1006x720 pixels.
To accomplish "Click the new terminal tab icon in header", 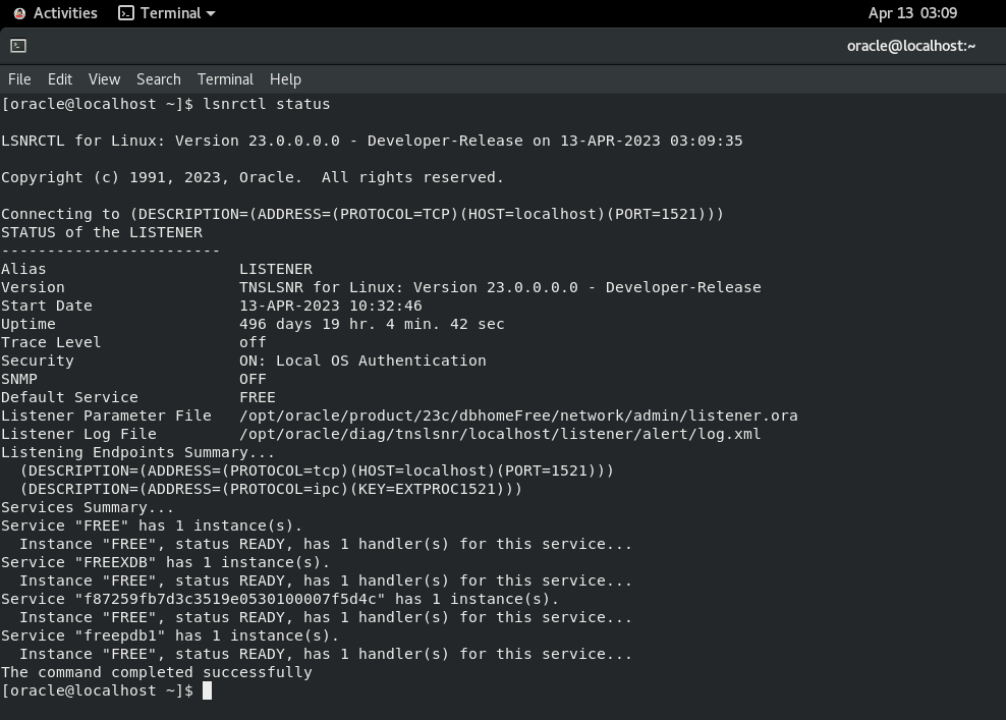I will 18,46.
